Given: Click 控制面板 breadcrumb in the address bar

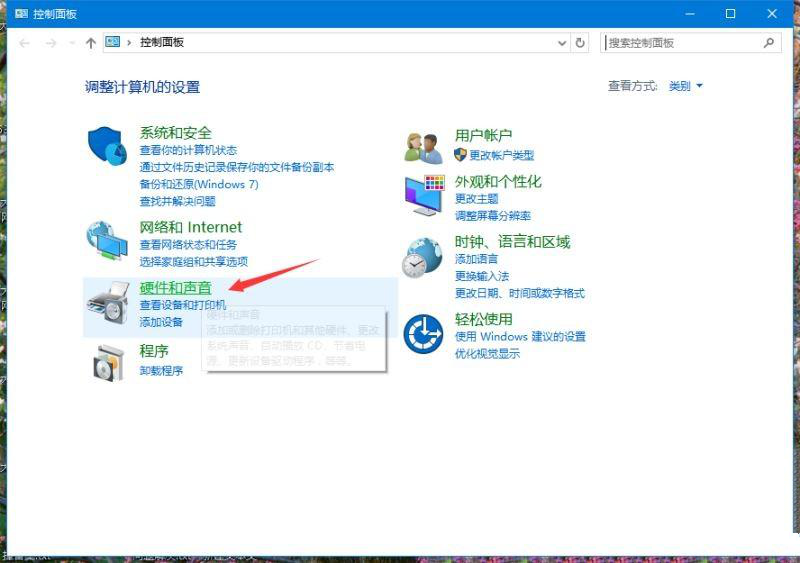Looking at the screenshot, I should pyautogui.click(x=161, y=43).
